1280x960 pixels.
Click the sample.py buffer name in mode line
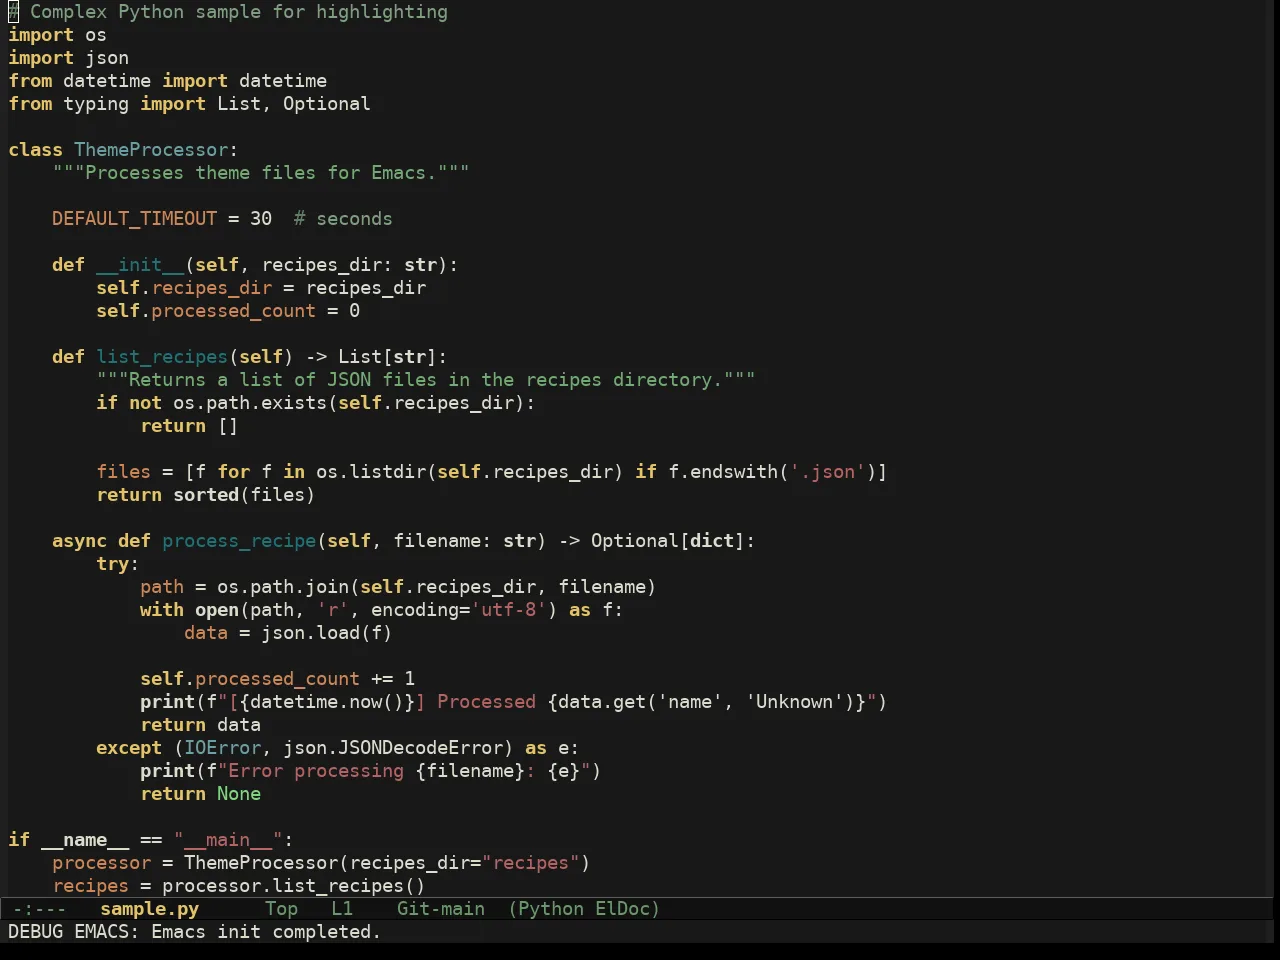[x=150, y=909]
